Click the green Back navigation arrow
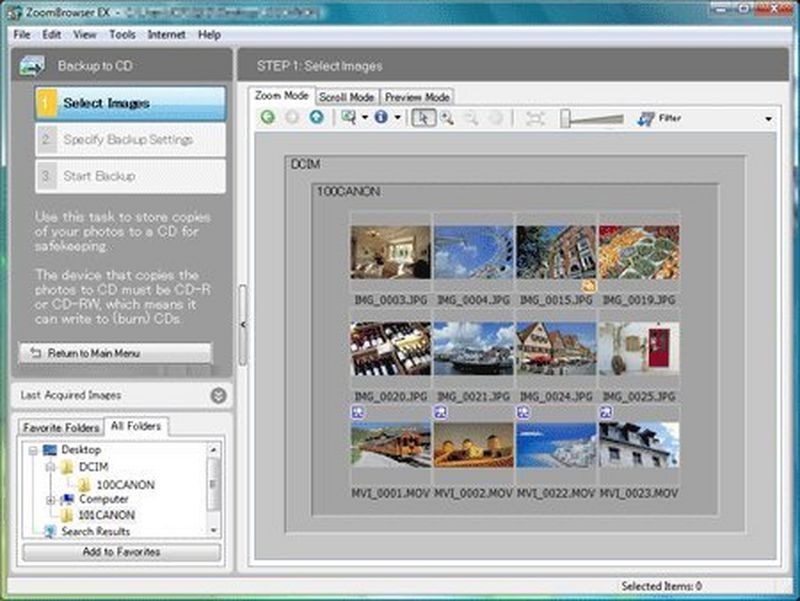 (267, 118)
